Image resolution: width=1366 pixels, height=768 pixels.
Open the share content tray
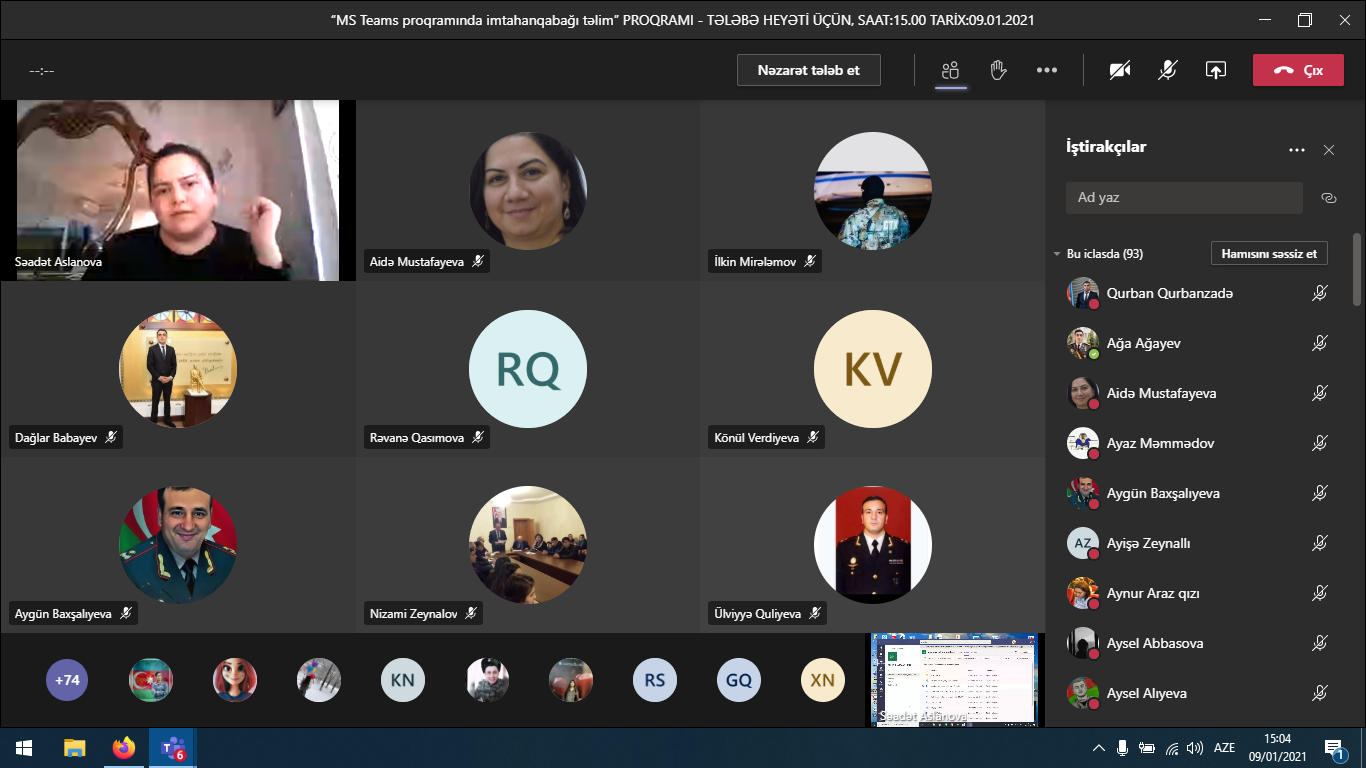coord(1215,70)
